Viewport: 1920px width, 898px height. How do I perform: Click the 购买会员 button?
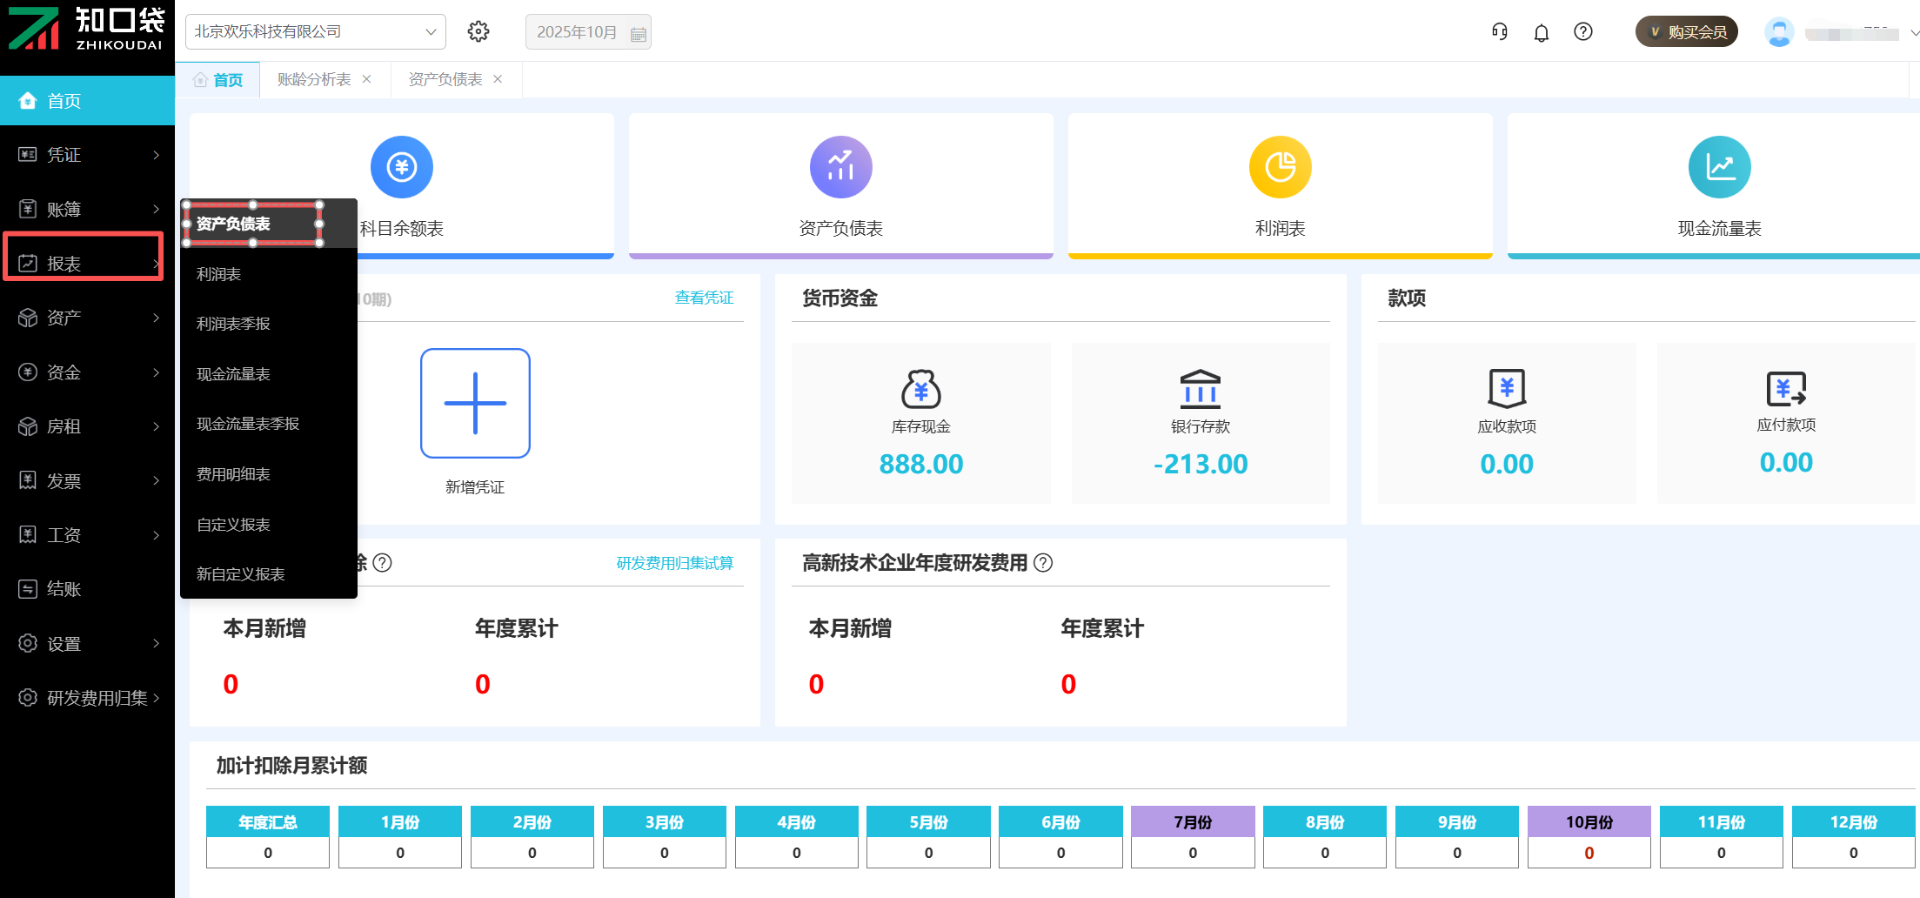1687,32
